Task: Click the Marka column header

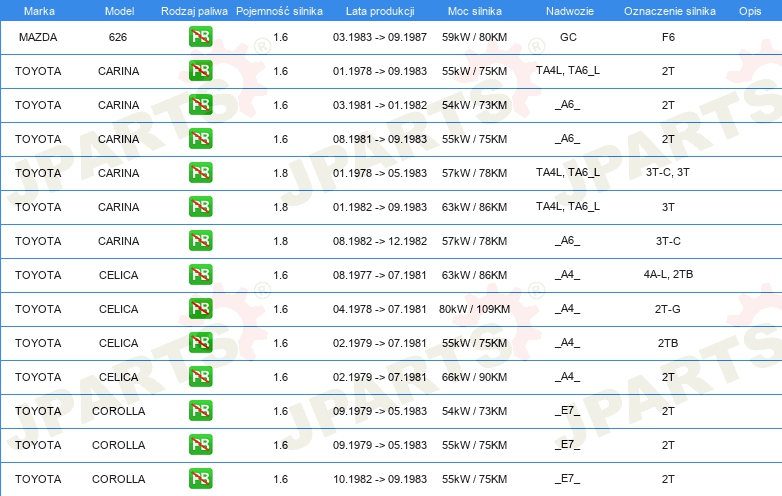Action: click(39, 11)
